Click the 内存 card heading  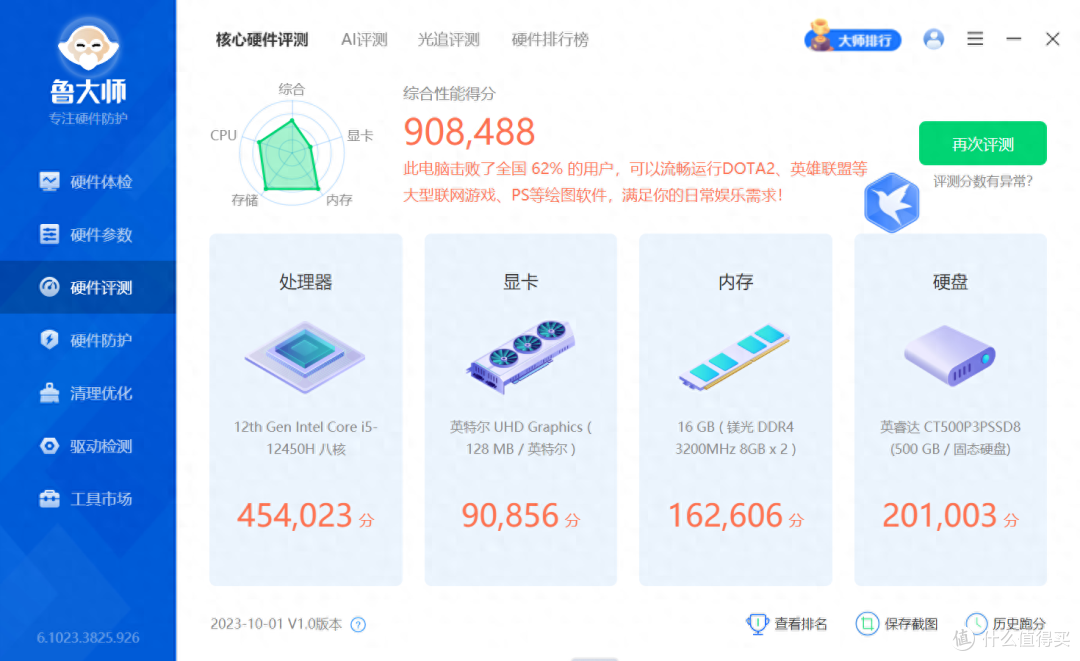[x=736, y=282]
